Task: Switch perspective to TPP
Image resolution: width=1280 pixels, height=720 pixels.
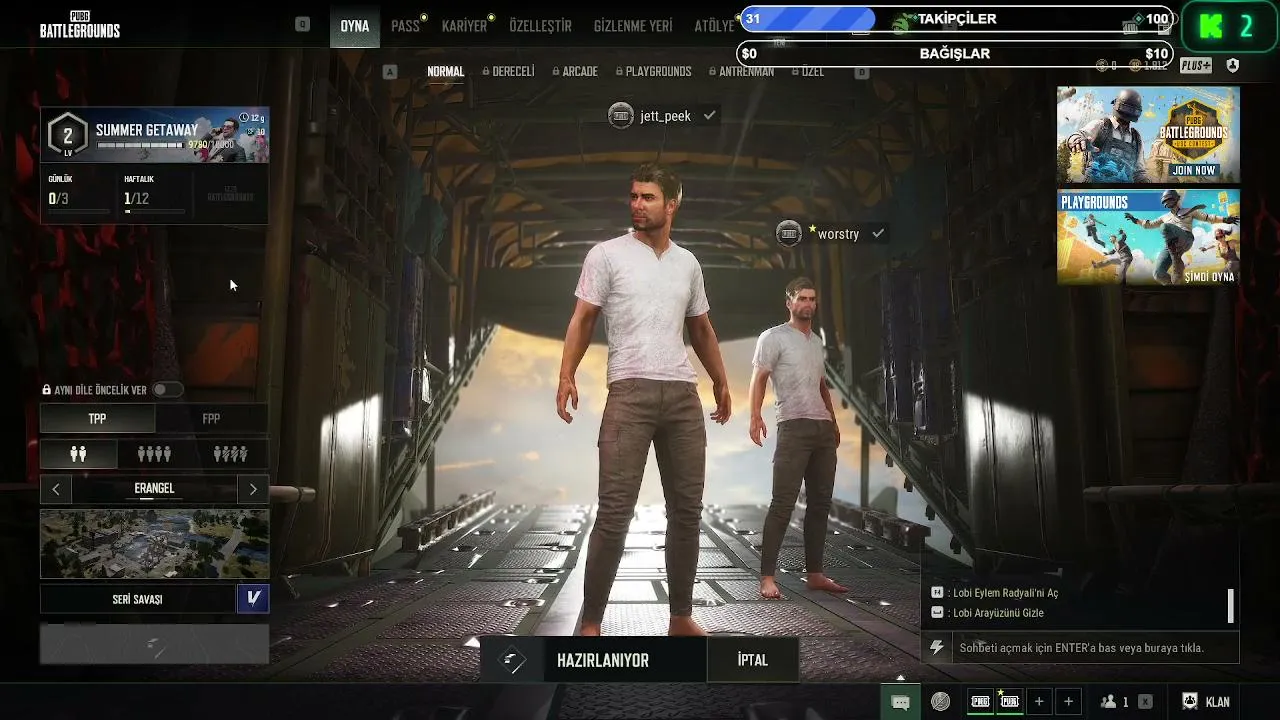Action: click(97, 419)
